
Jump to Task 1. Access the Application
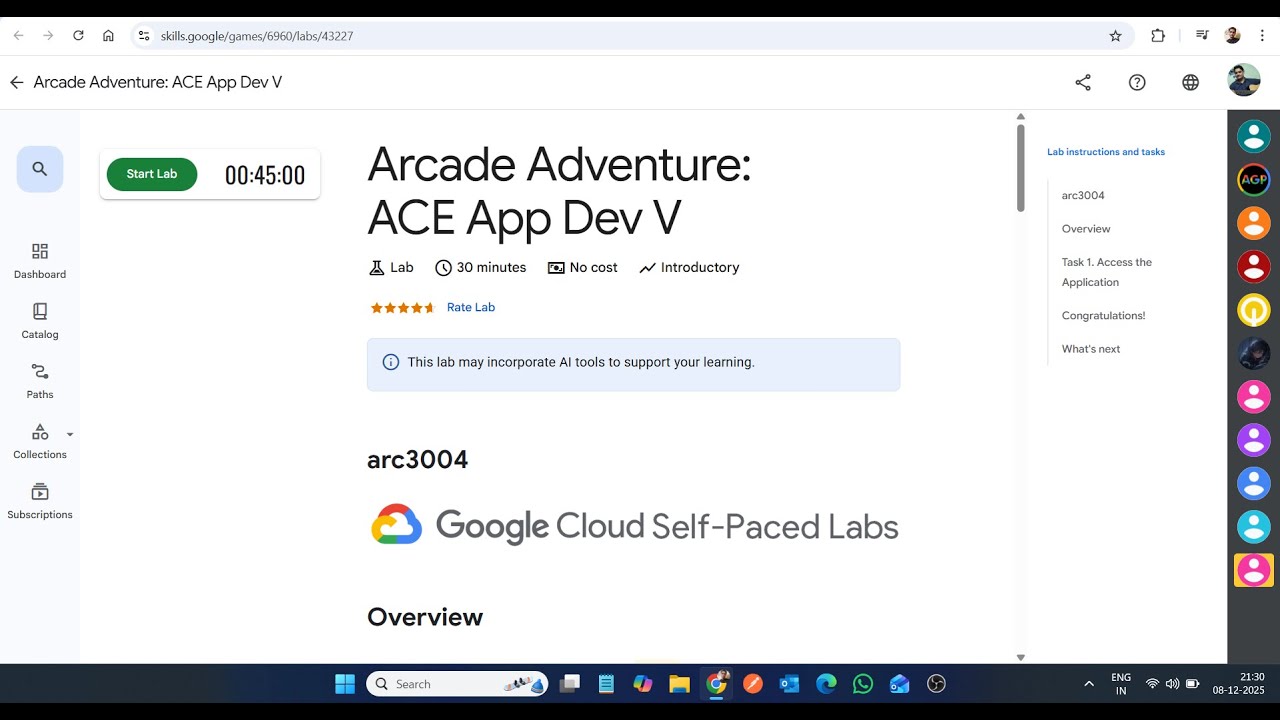(1107, 272)
